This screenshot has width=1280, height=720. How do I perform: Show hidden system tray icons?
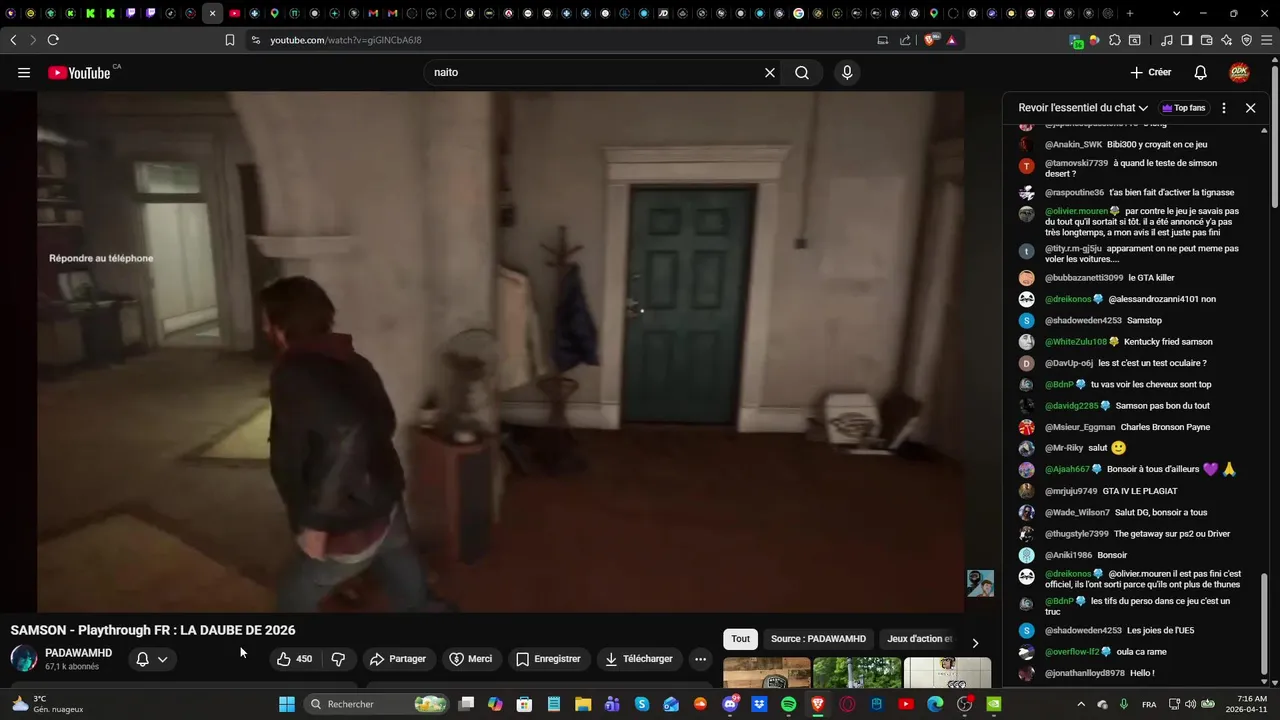point(1080,704)
